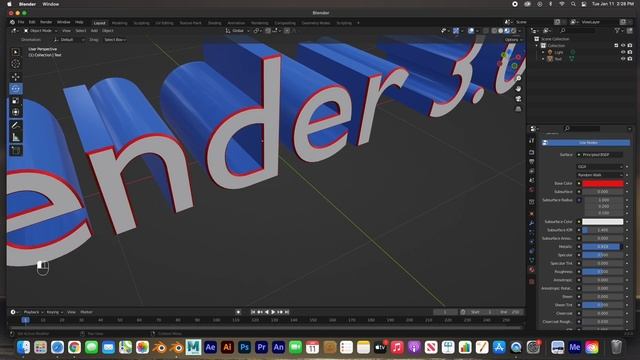Select the Move tool in the viewport toolbar
Screen dimensions: 640x360
[16, 76]
